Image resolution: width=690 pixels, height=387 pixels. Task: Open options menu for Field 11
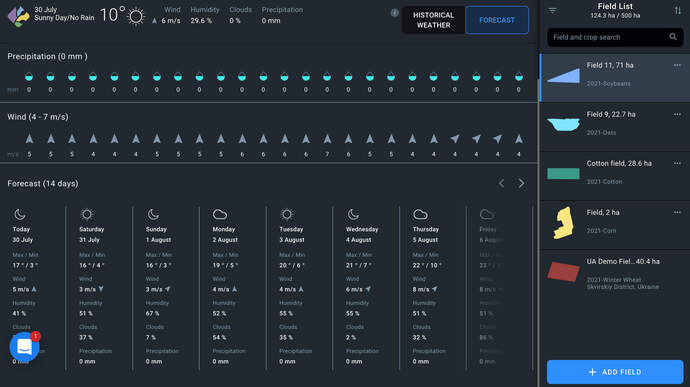677,65
